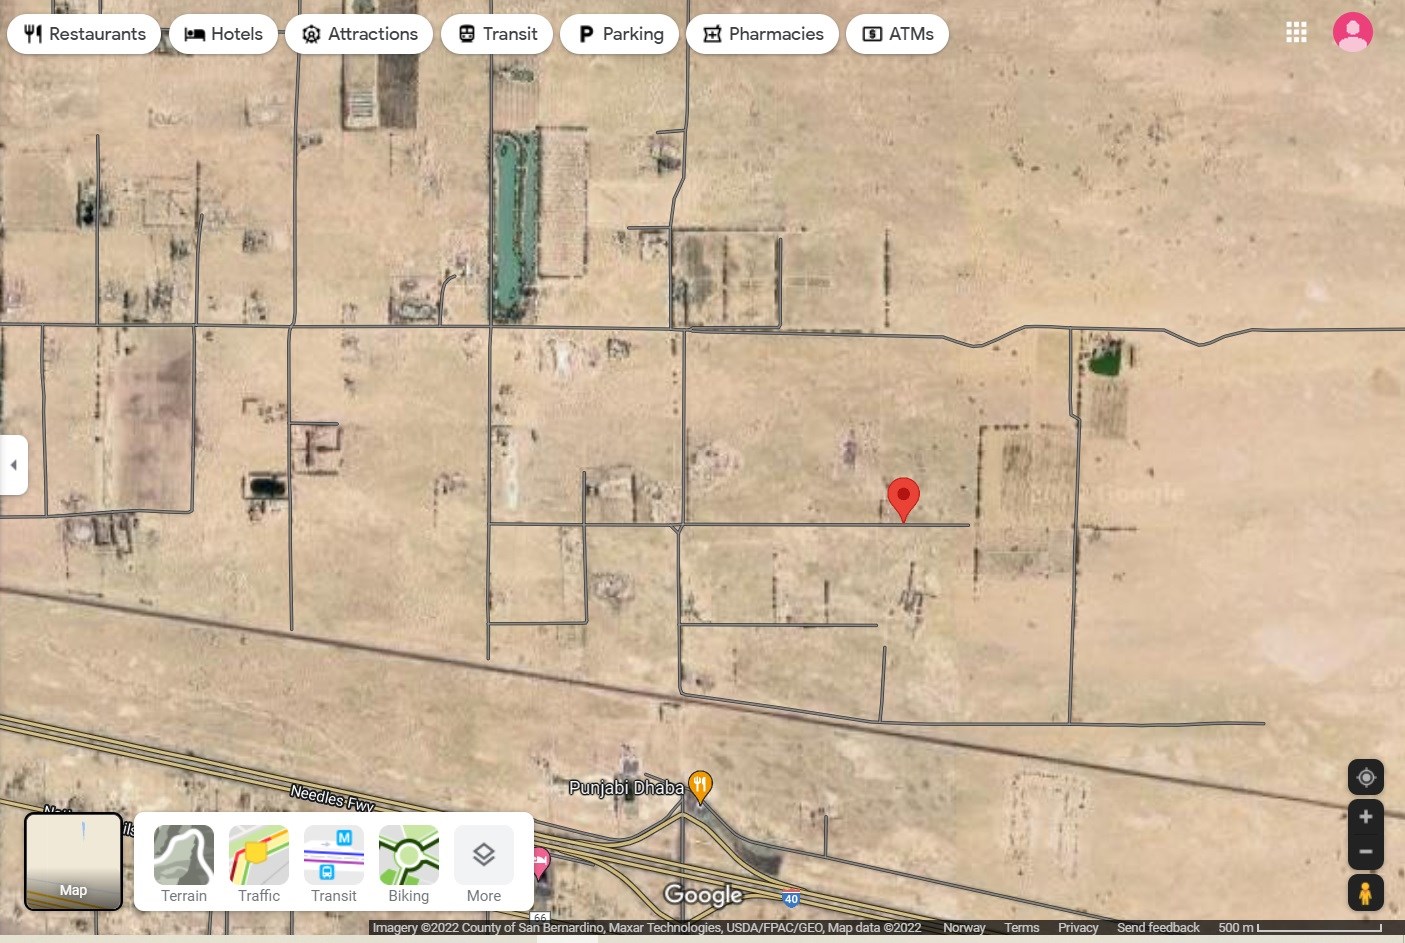Zoom out on the map

(1365, 852)
